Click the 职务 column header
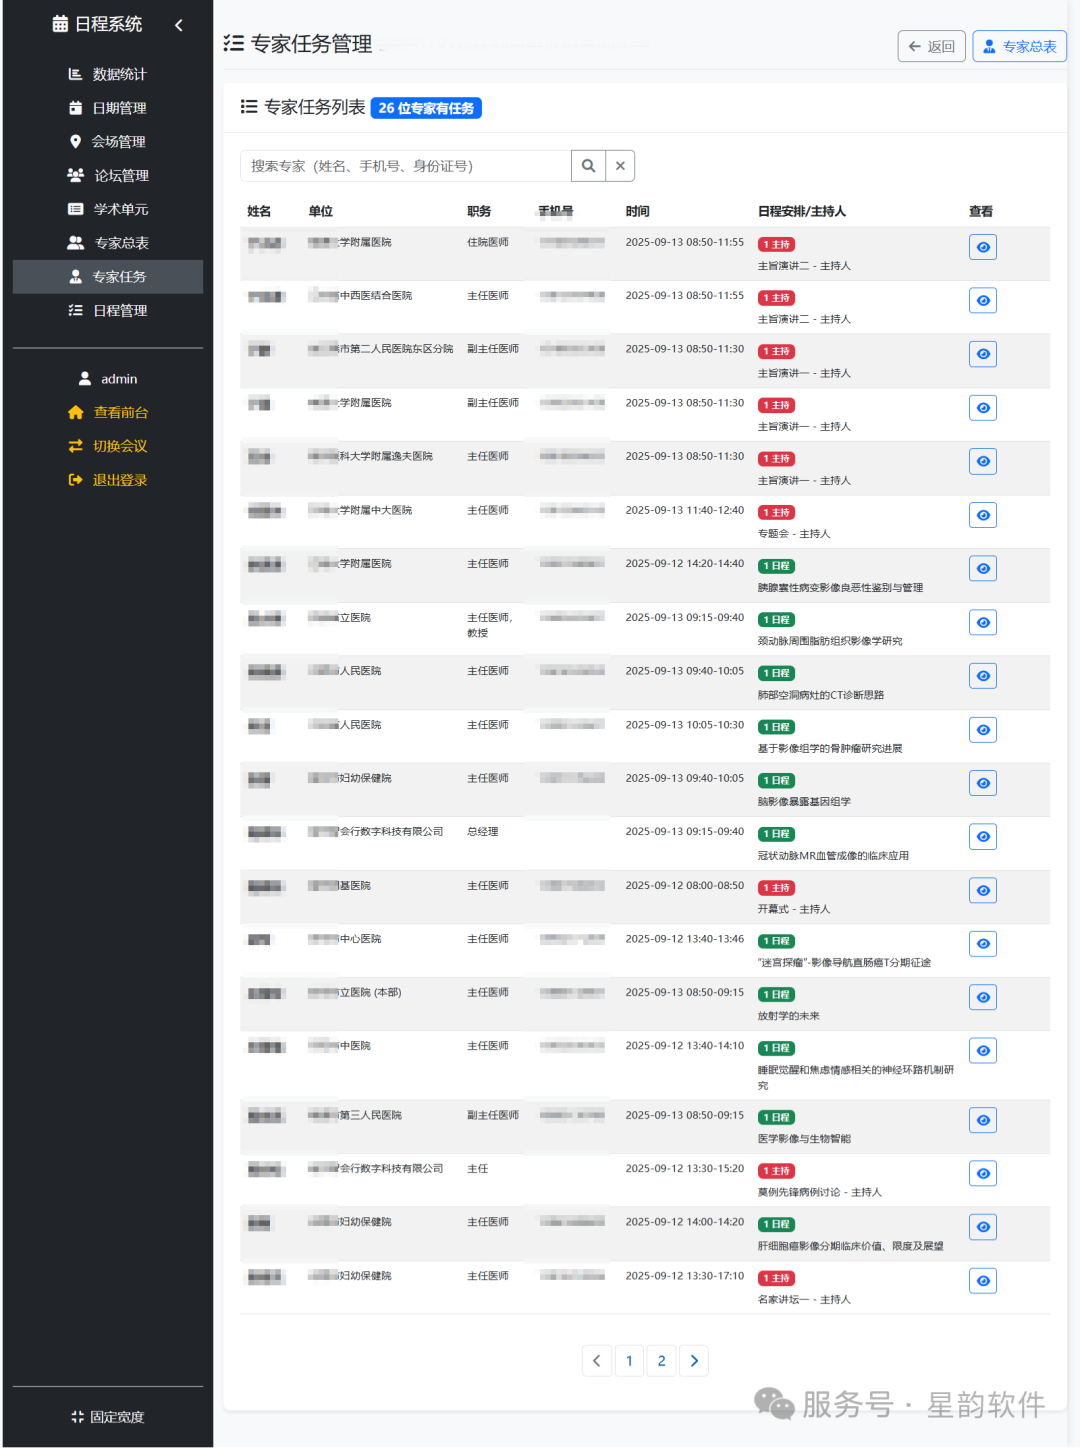Screen dimensions: 1080x1448 coord(479,212)
